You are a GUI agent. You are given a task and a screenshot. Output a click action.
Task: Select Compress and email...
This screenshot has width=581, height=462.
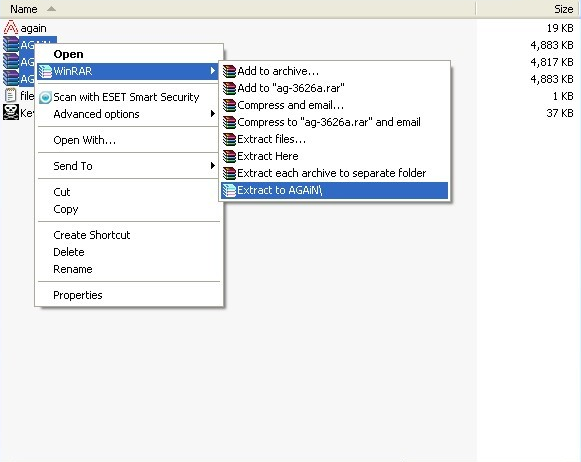[x=335, y=105]
